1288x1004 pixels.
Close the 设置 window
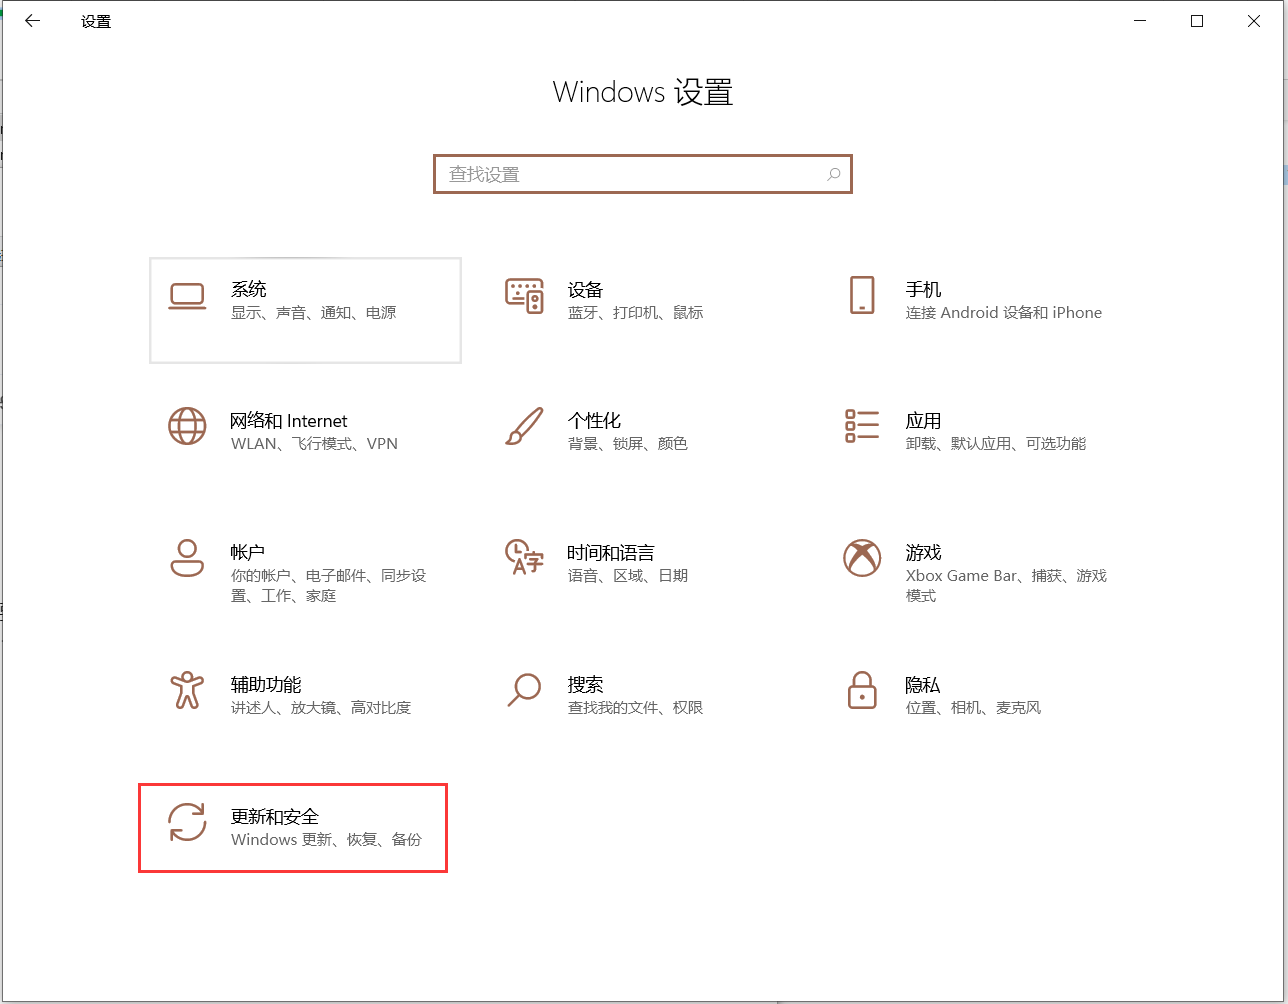[x=1254, y=21]
